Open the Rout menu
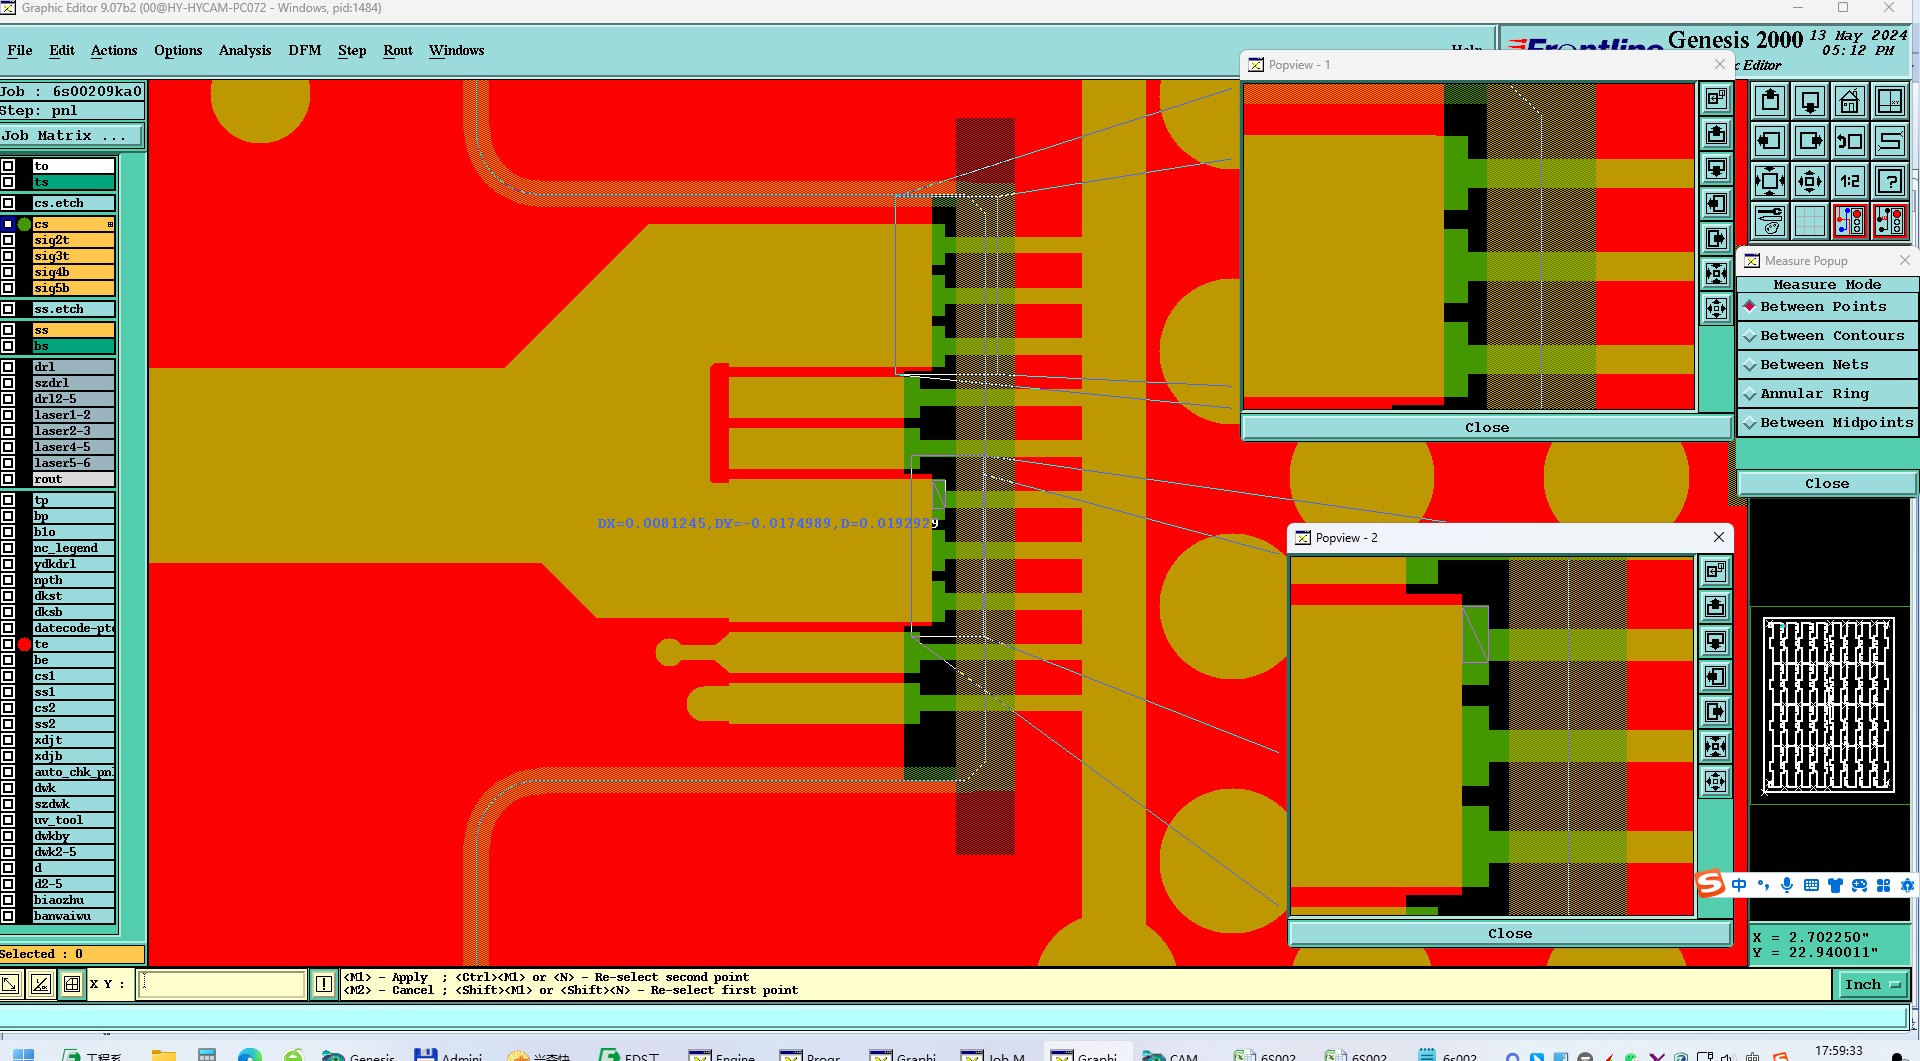This screenshot has height=1061, width=1920. (x=398, y=50)
